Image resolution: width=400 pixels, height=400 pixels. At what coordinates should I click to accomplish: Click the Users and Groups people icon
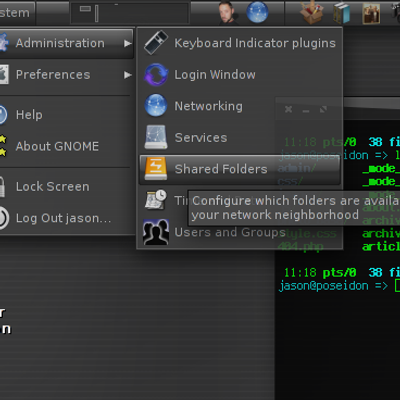click(156, 232)
